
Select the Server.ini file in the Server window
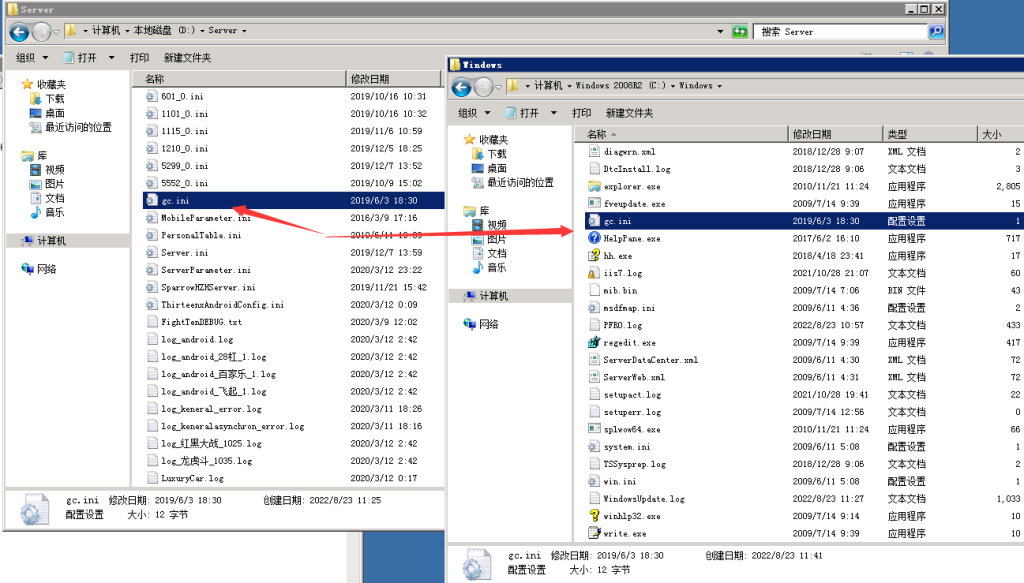pos(184,253)
